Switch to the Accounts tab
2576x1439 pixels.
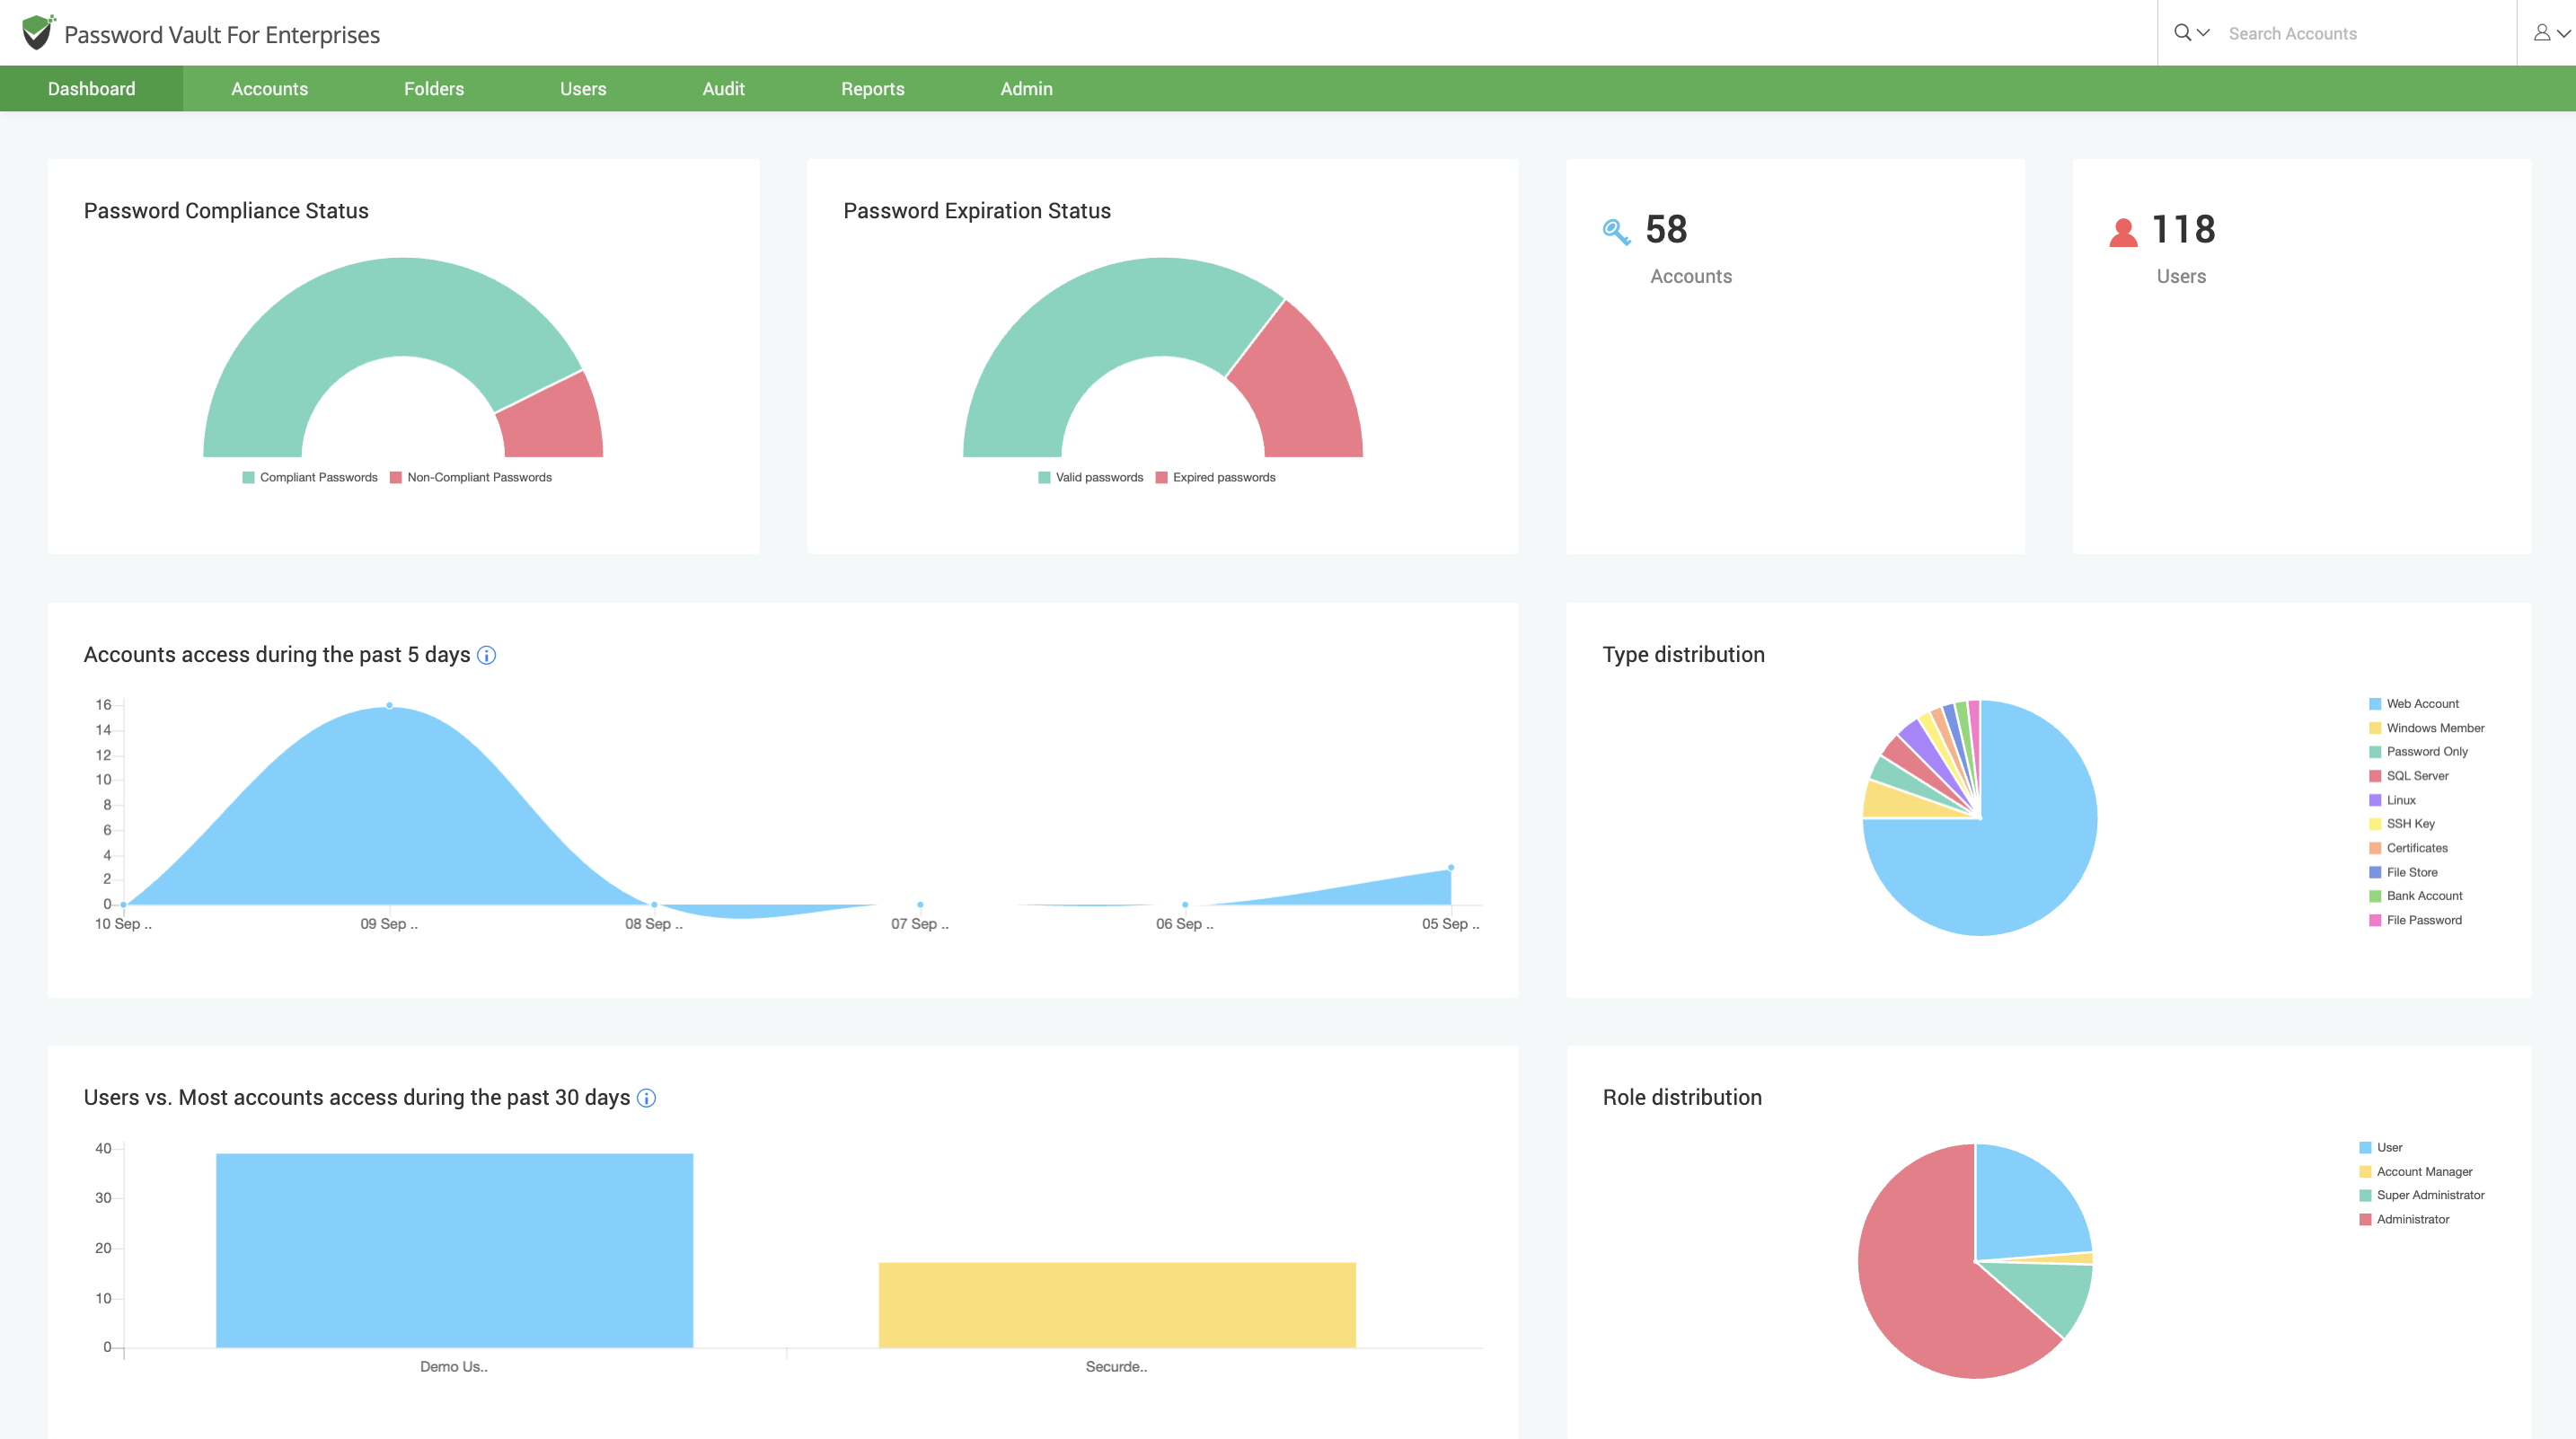pos(269,88)
